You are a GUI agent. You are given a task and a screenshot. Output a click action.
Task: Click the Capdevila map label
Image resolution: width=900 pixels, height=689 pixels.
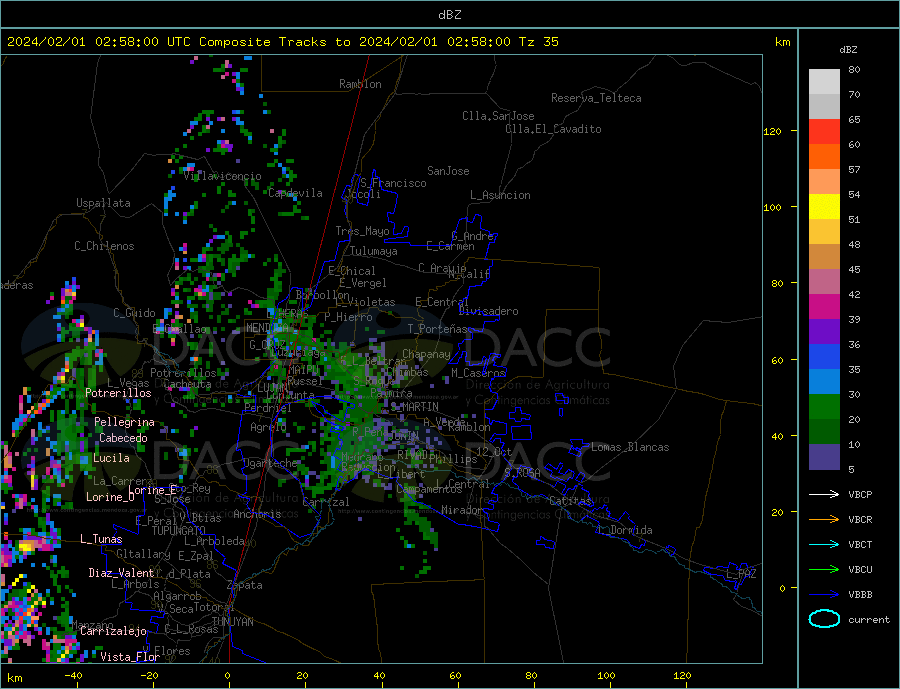click(295, 193)
